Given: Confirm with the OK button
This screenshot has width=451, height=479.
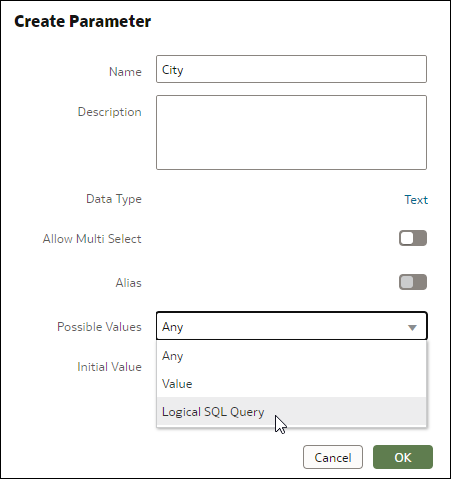Looking at the screenshot, I should [403, 457].
